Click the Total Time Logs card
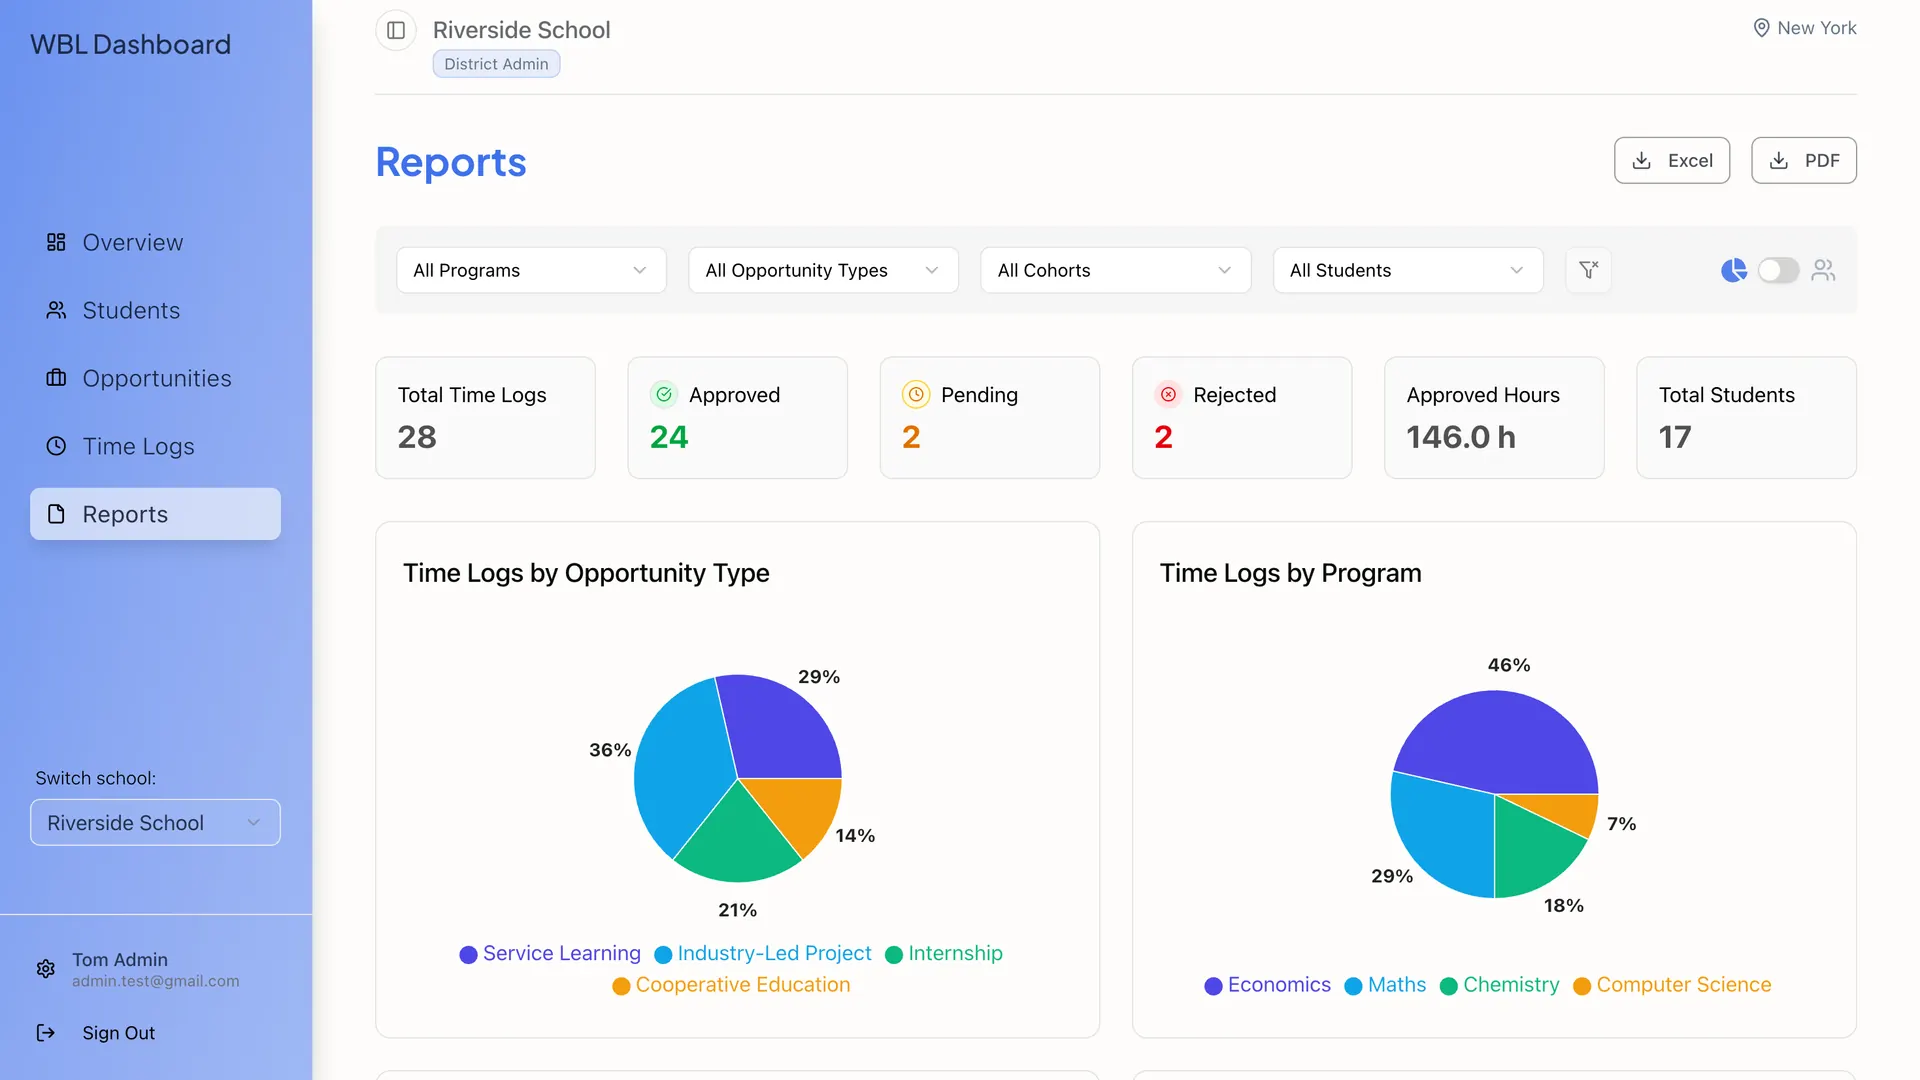1920x1080 pixels. [485, 417]
